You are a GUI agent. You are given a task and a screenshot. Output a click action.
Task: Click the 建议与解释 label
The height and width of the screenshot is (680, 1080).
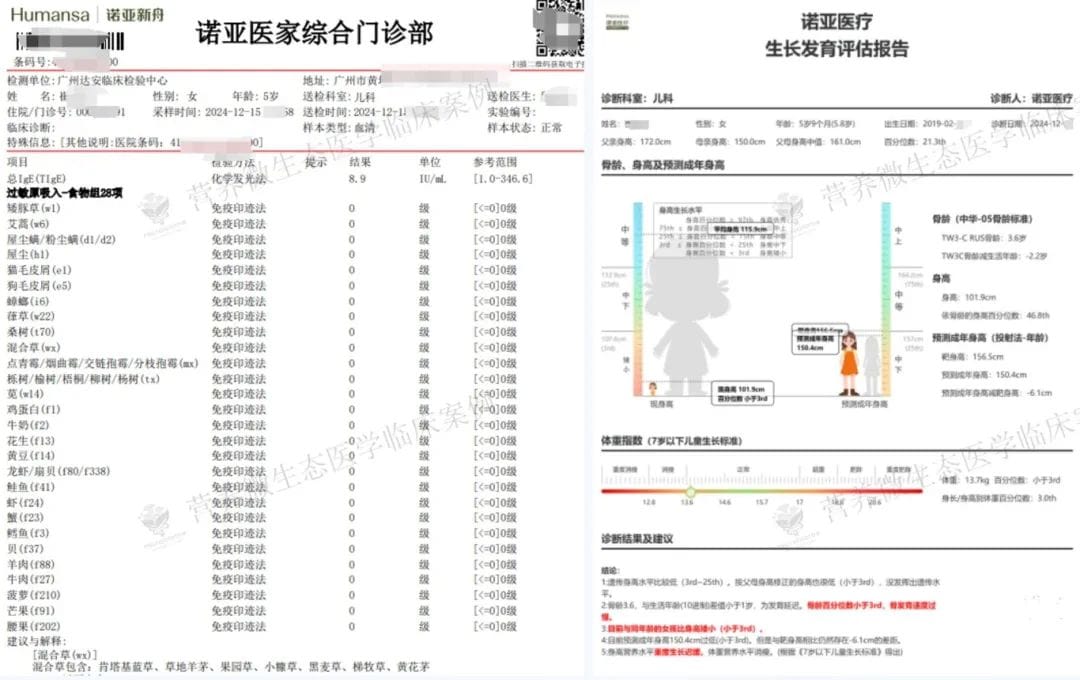pyautogui.click(x=37, y=641)
